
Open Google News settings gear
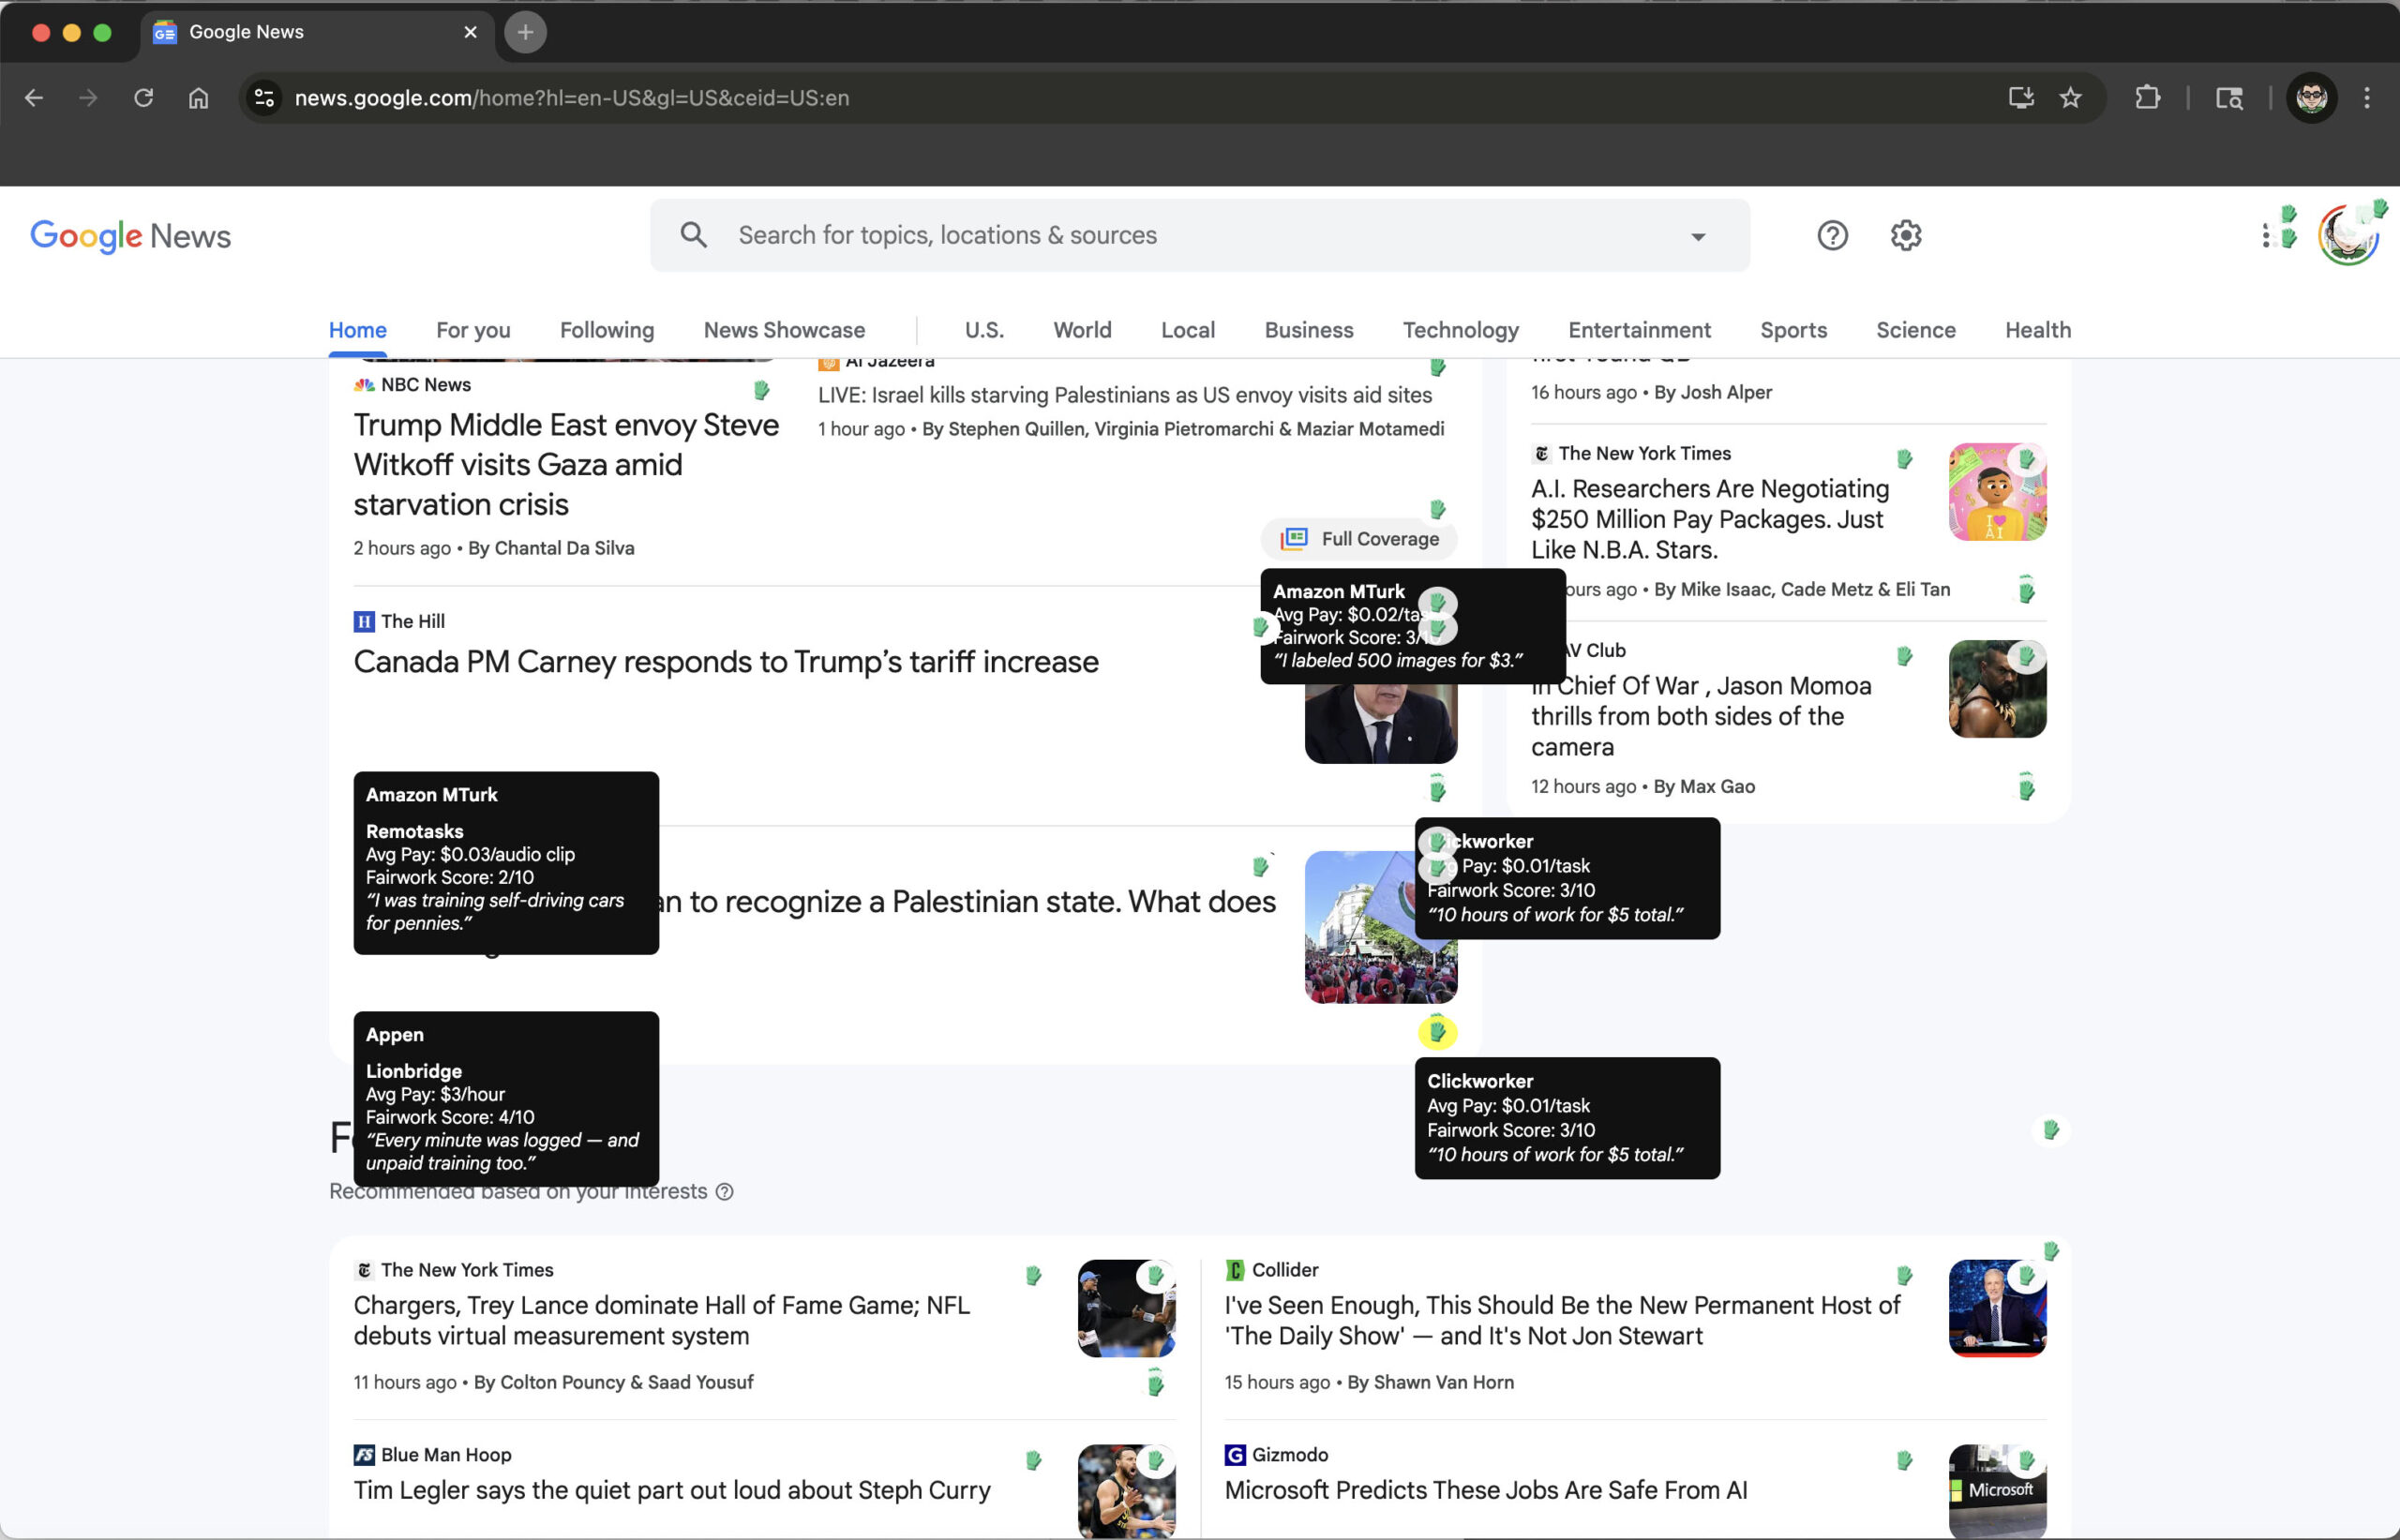pyautogui.click(x=1906, y=236)
